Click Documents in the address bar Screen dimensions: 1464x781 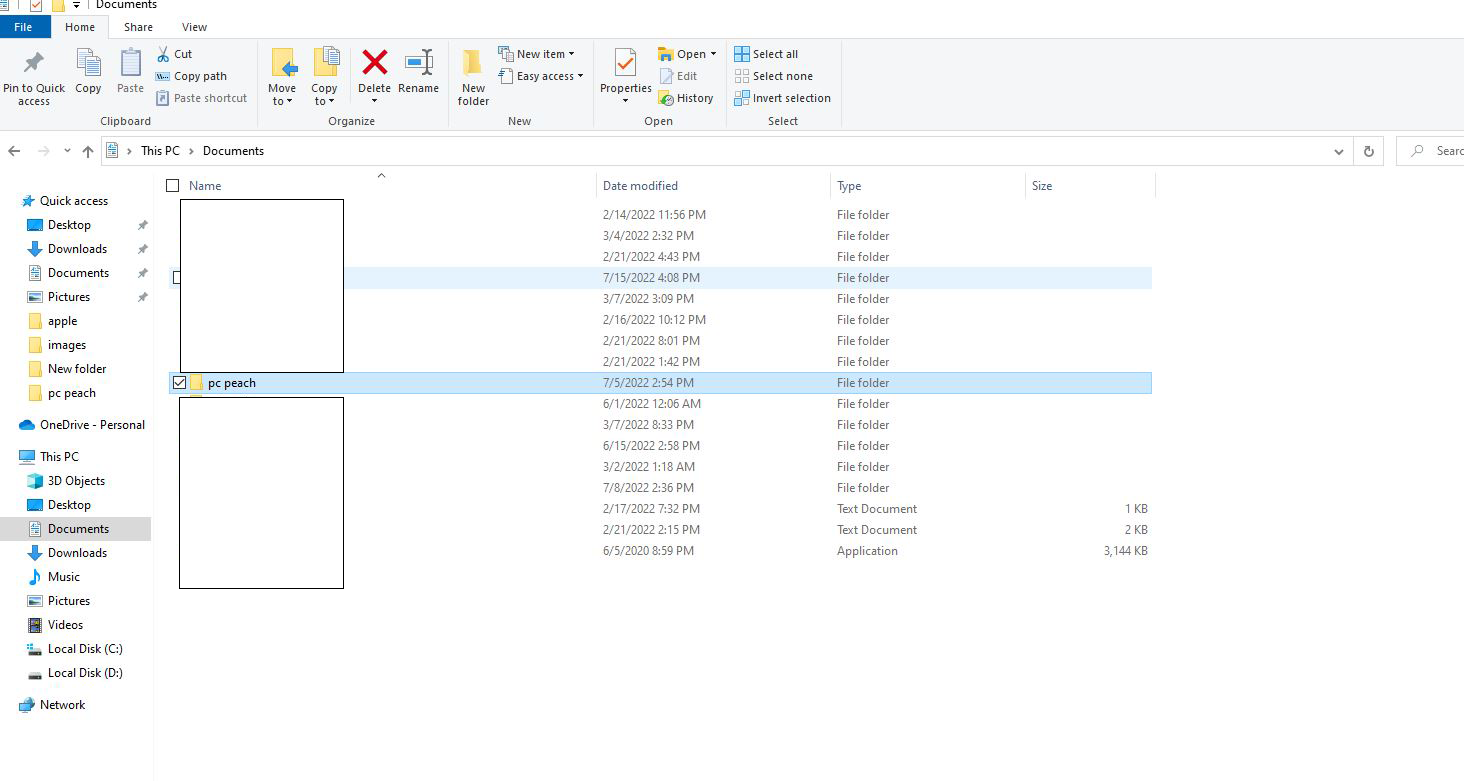pyautogui.click(x=233, y=151)
